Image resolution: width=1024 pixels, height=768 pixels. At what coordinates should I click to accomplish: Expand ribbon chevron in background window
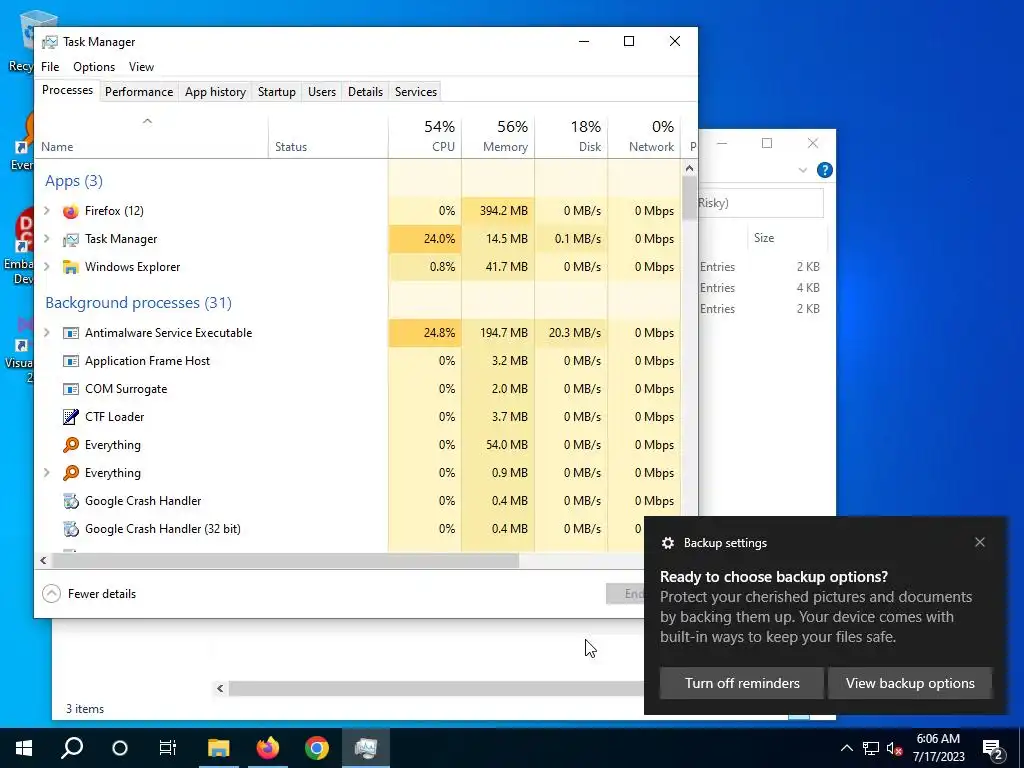pyautogui.click(x=803, y=170)
